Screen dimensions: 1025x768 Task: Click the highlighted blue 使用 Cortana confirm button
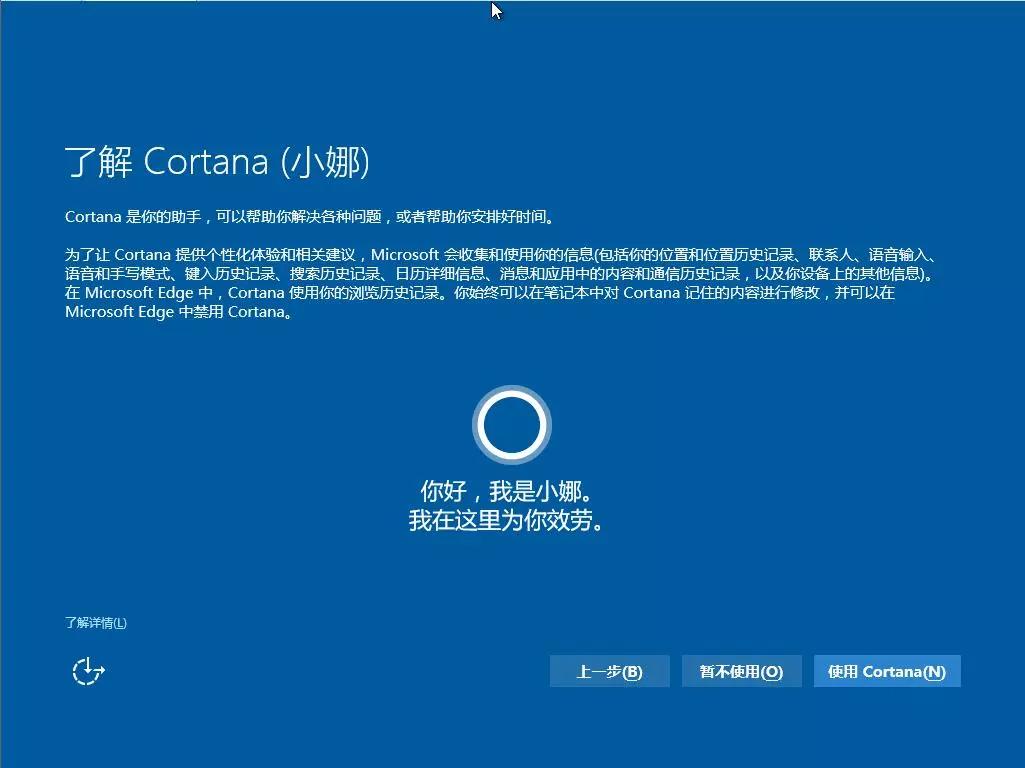pos(887,671)
